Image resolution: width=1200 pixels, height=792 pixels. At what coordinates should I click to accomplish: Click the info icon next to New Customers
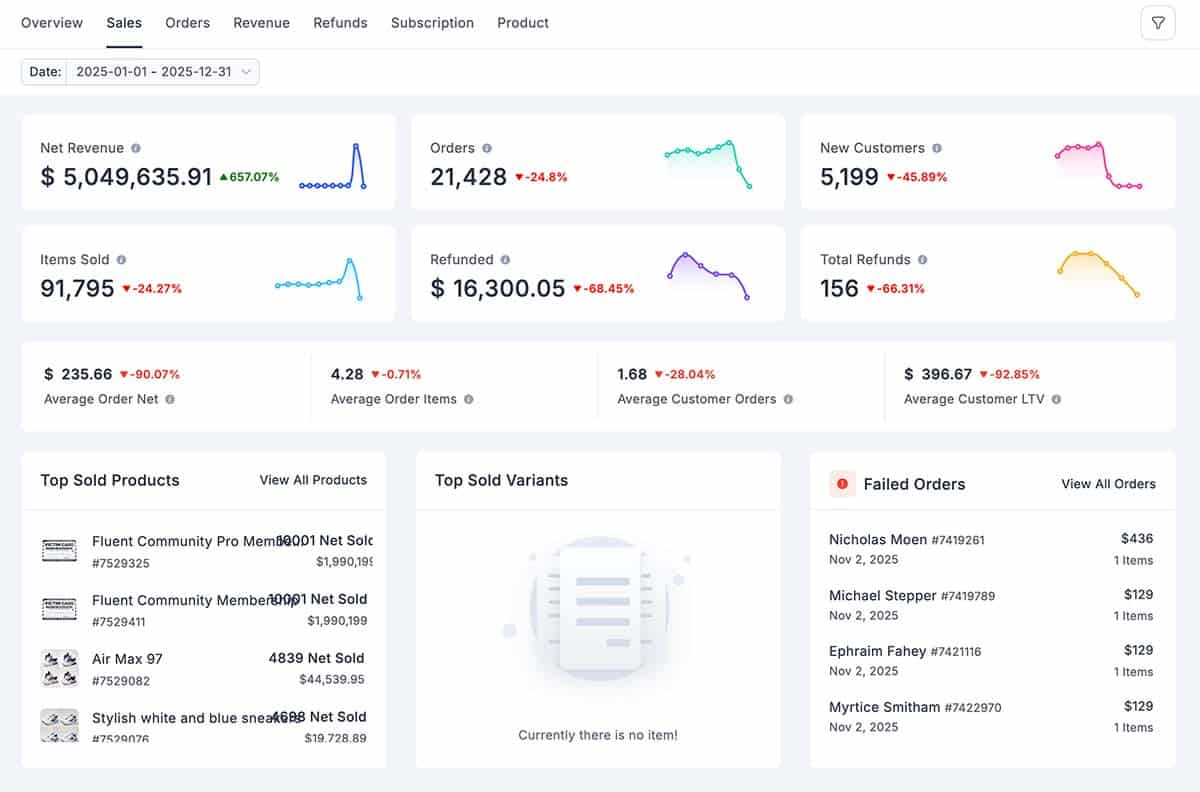tap(937, 147)
